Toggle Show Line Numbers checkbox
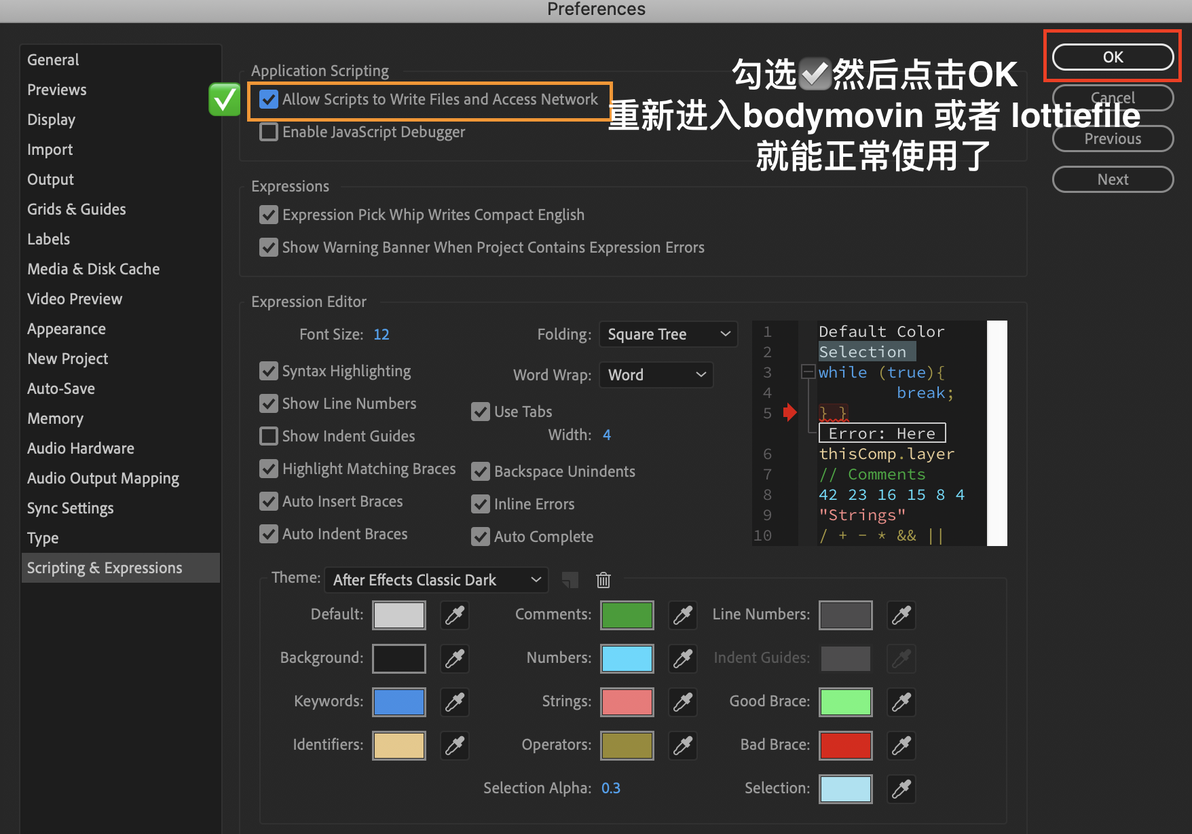1192x834 pixels. pyautogui.click(x=268, y=404)
